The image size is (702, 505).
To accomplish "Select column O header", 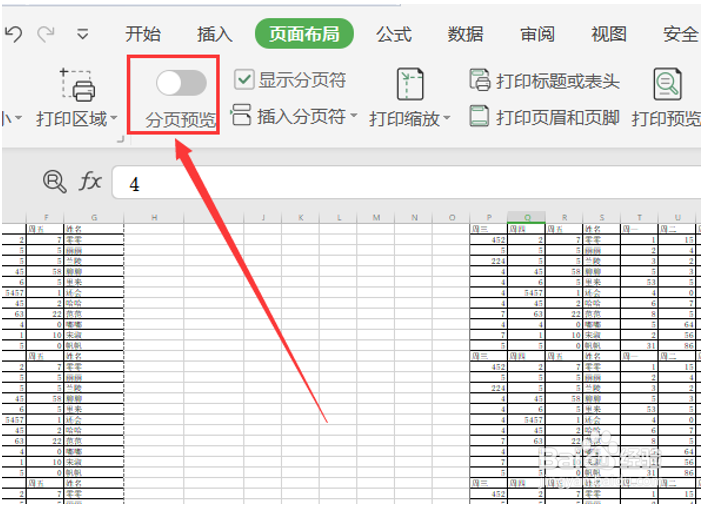I will click(x=451, y=218).
